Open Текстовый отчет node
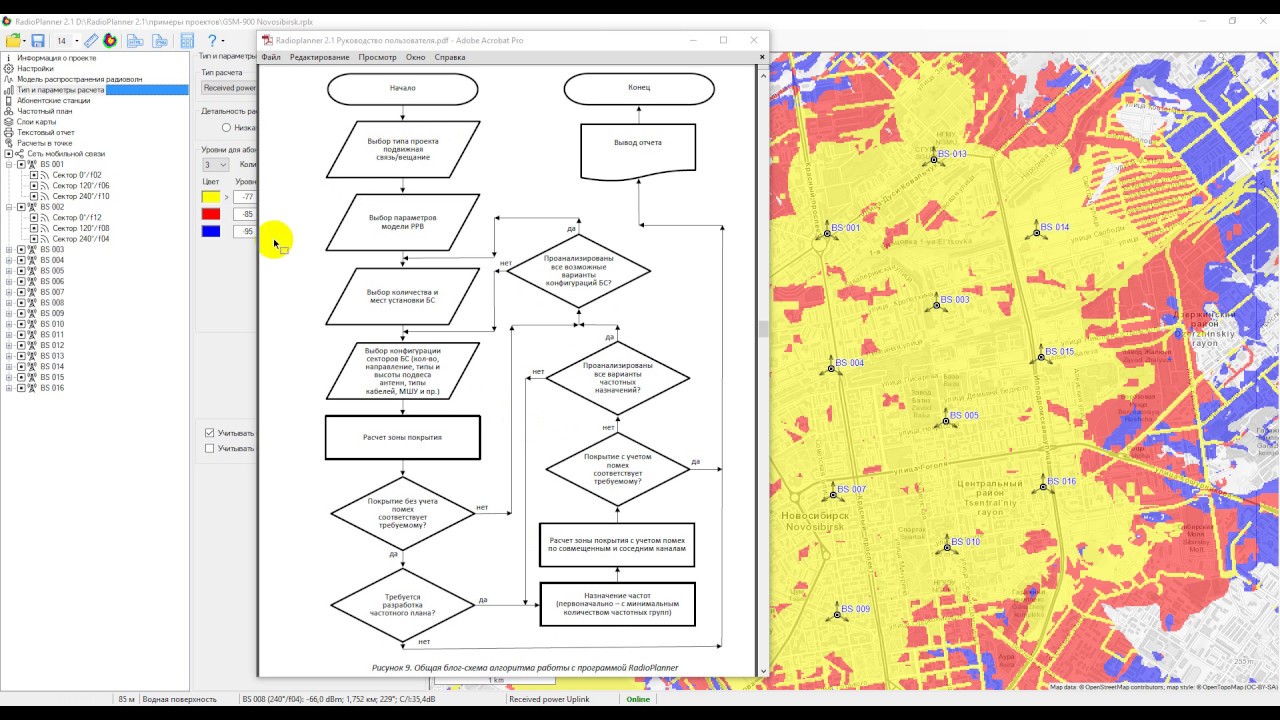The image size is (1280, 720). pyautogui.click(x=45, y=132)
